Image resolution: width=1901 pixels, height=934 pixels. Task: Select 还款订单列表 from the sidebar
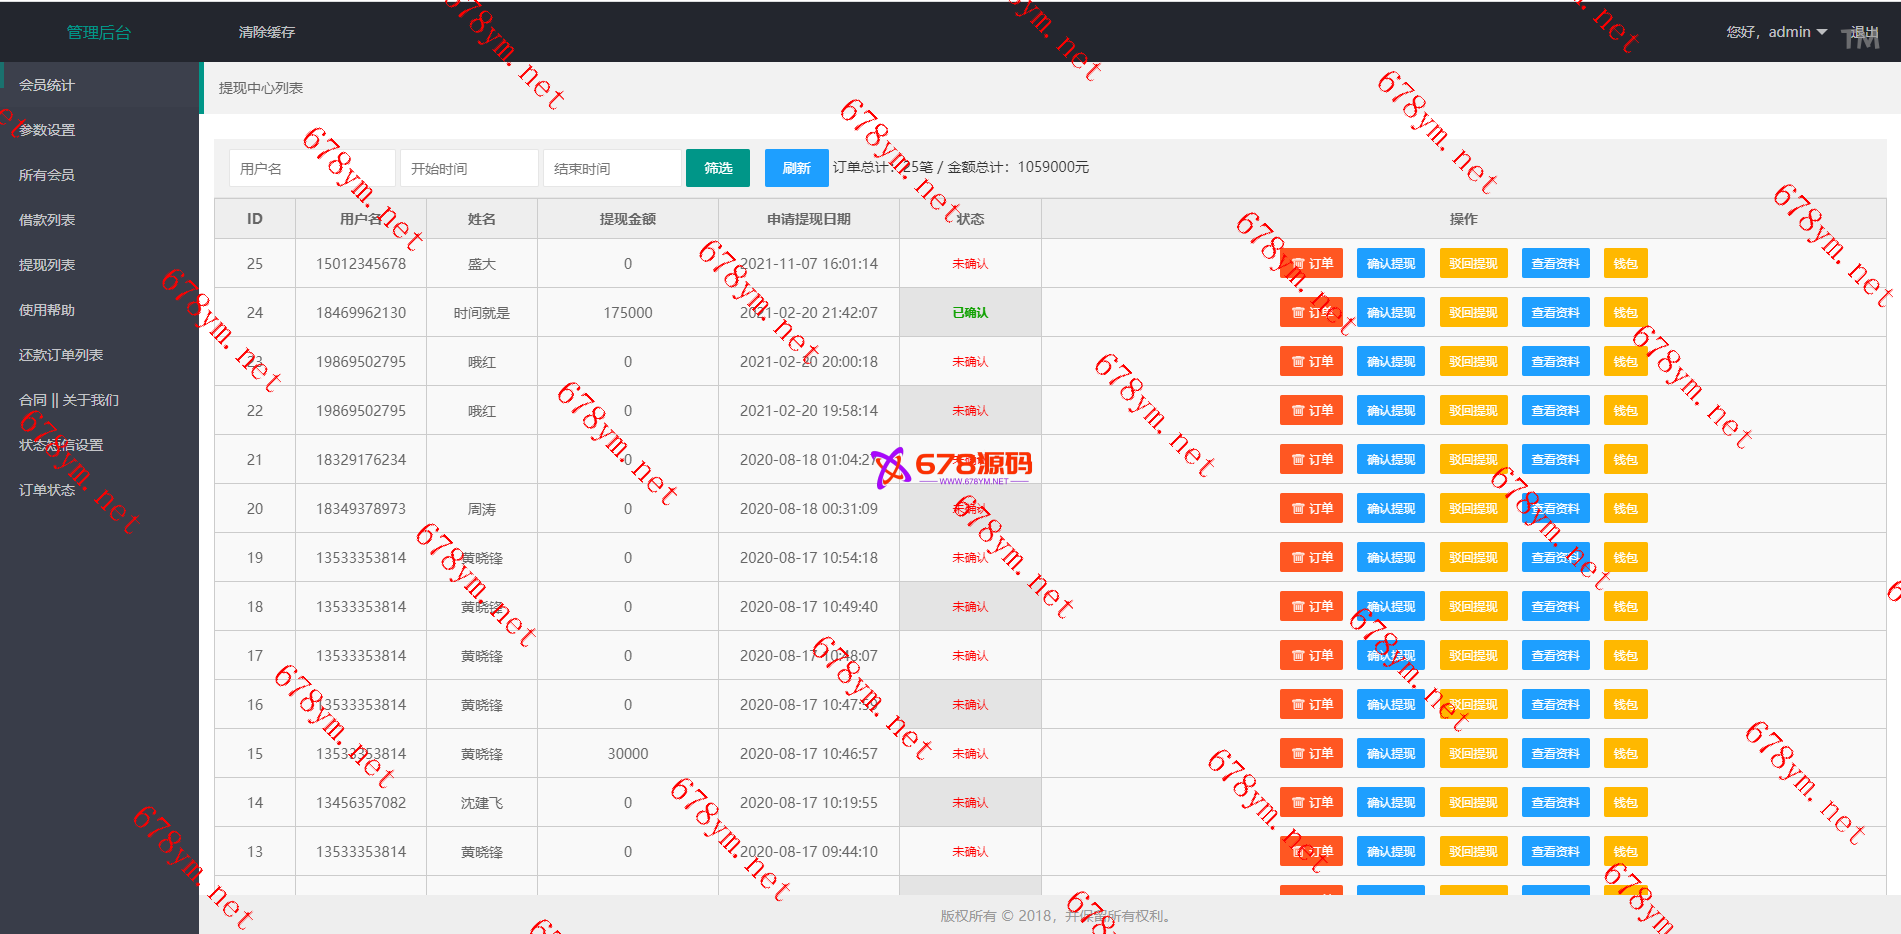click(61, 355)
